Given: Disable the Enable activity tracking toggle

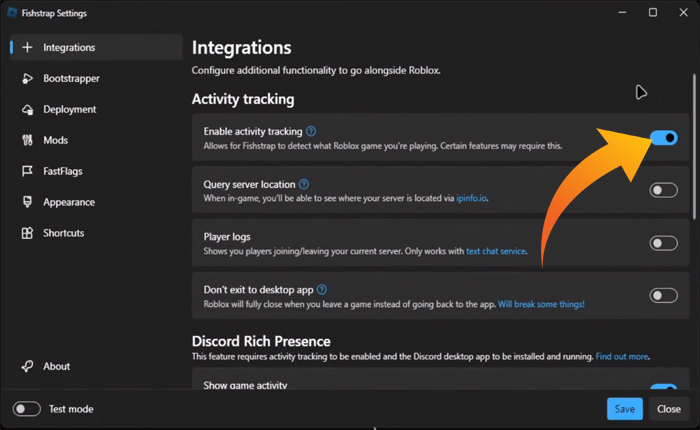Looking at the screenshot, I should coord(664,137).
